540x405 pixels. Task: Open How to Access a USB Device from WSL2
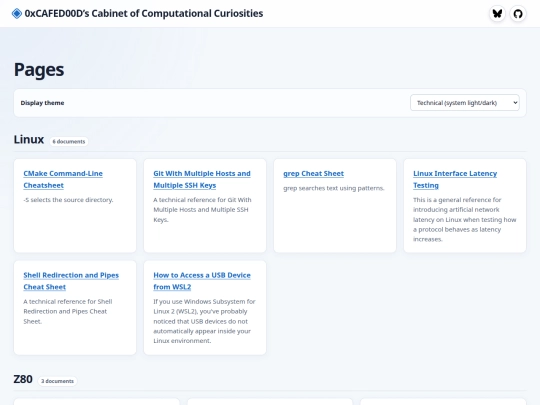tap(202, 281)
